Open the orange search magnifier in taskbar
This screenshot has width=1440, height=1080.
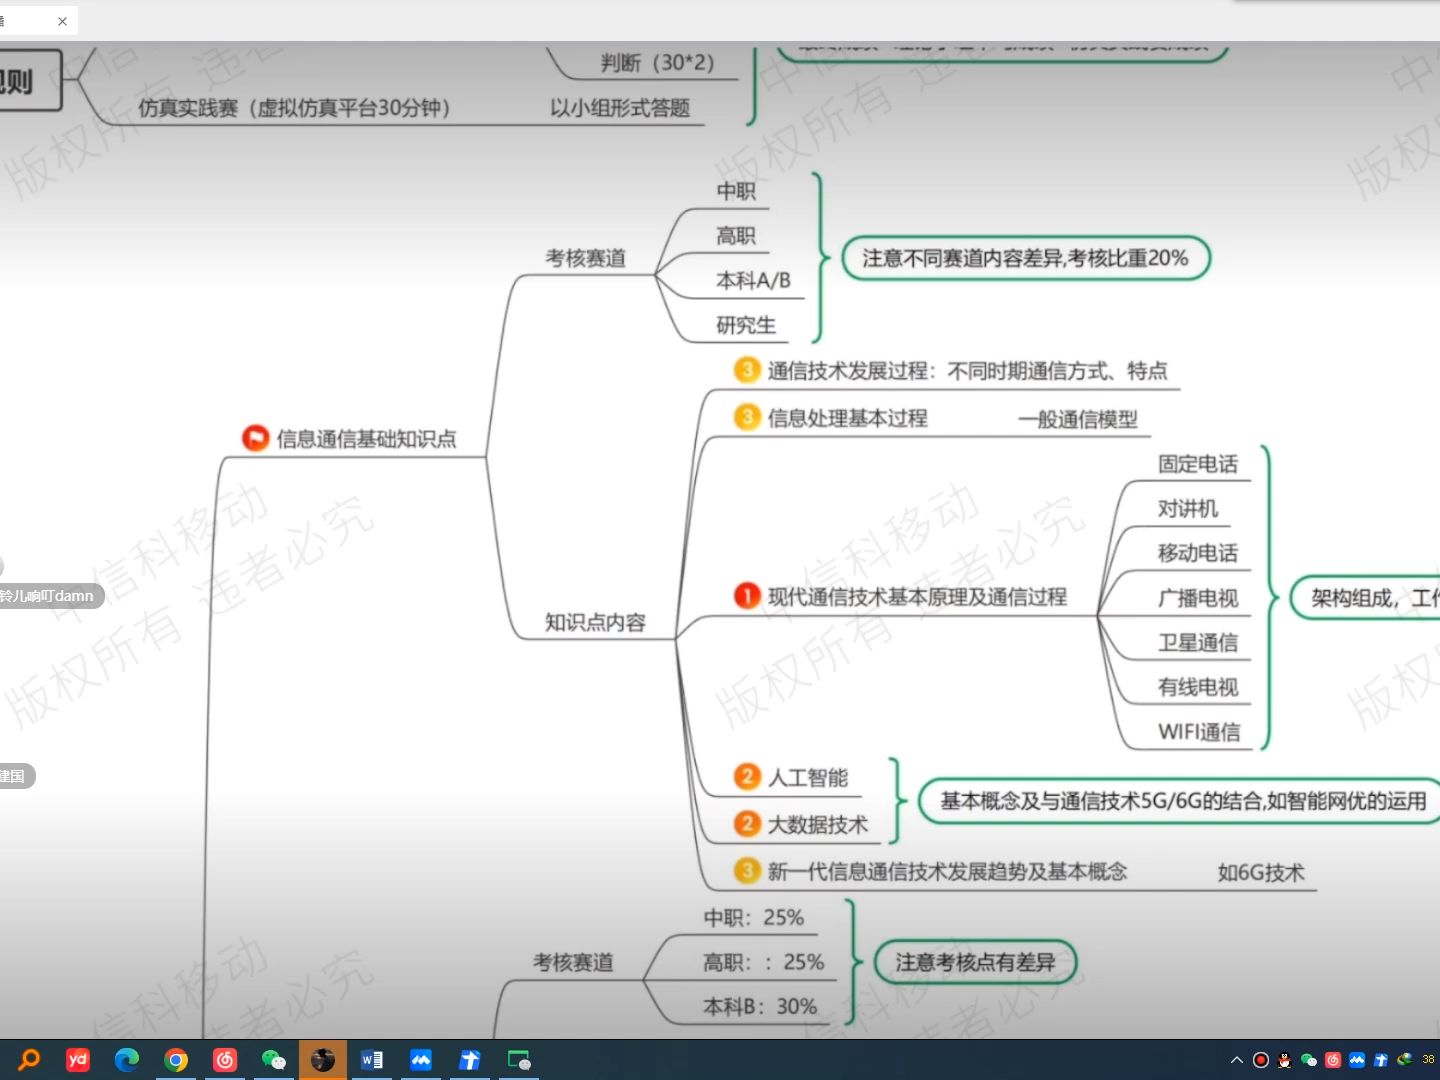(x=29, y=1060)
